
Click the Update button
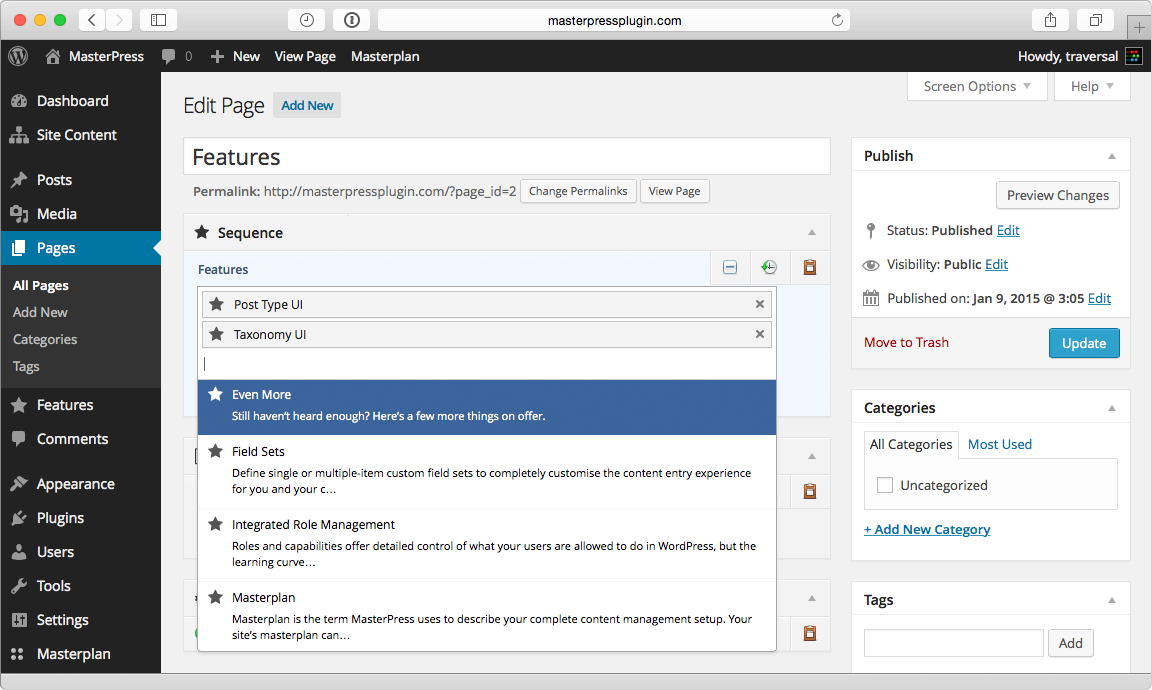tap(1084, 343)
